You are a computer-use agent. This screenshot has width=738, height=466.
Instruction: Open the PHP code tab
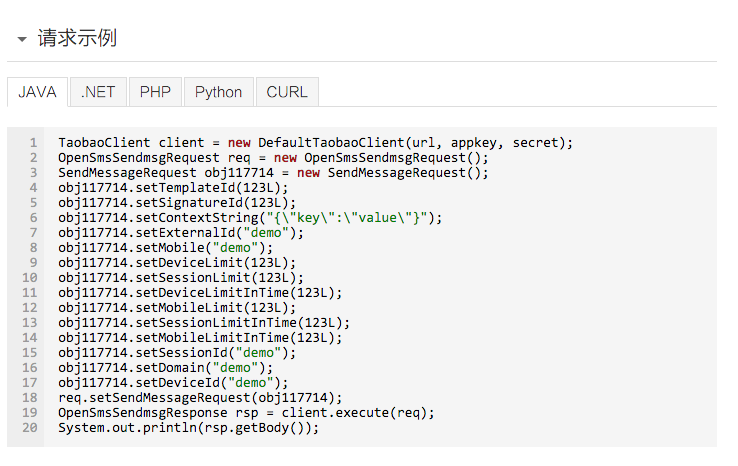click(155, 92)
